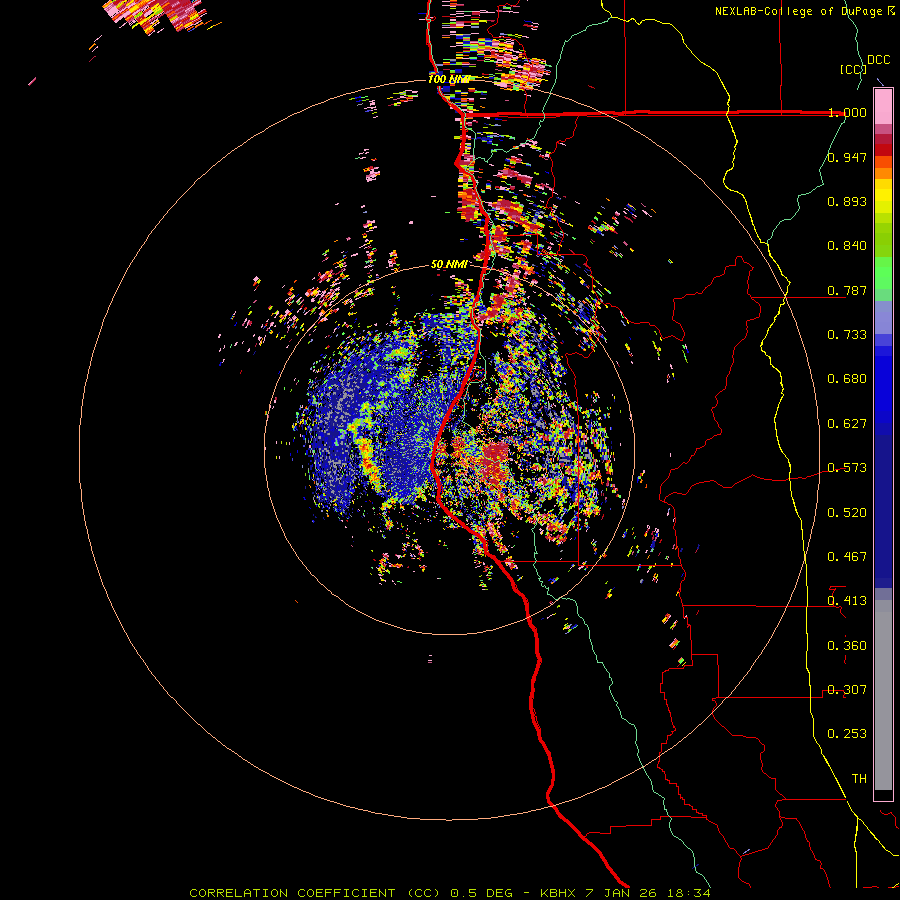The width and height of the screenshot is (900, 900).
Task: Click the 0.680 legend value
Action: click(847, 379)
